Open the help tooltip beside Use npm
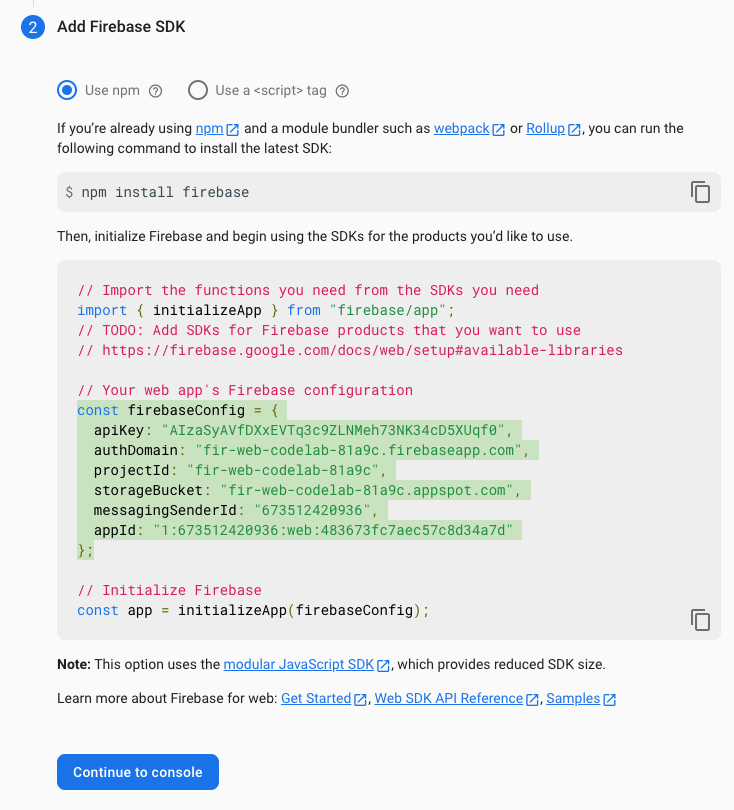Screen dimensions: 734x810 coord(156,90)
